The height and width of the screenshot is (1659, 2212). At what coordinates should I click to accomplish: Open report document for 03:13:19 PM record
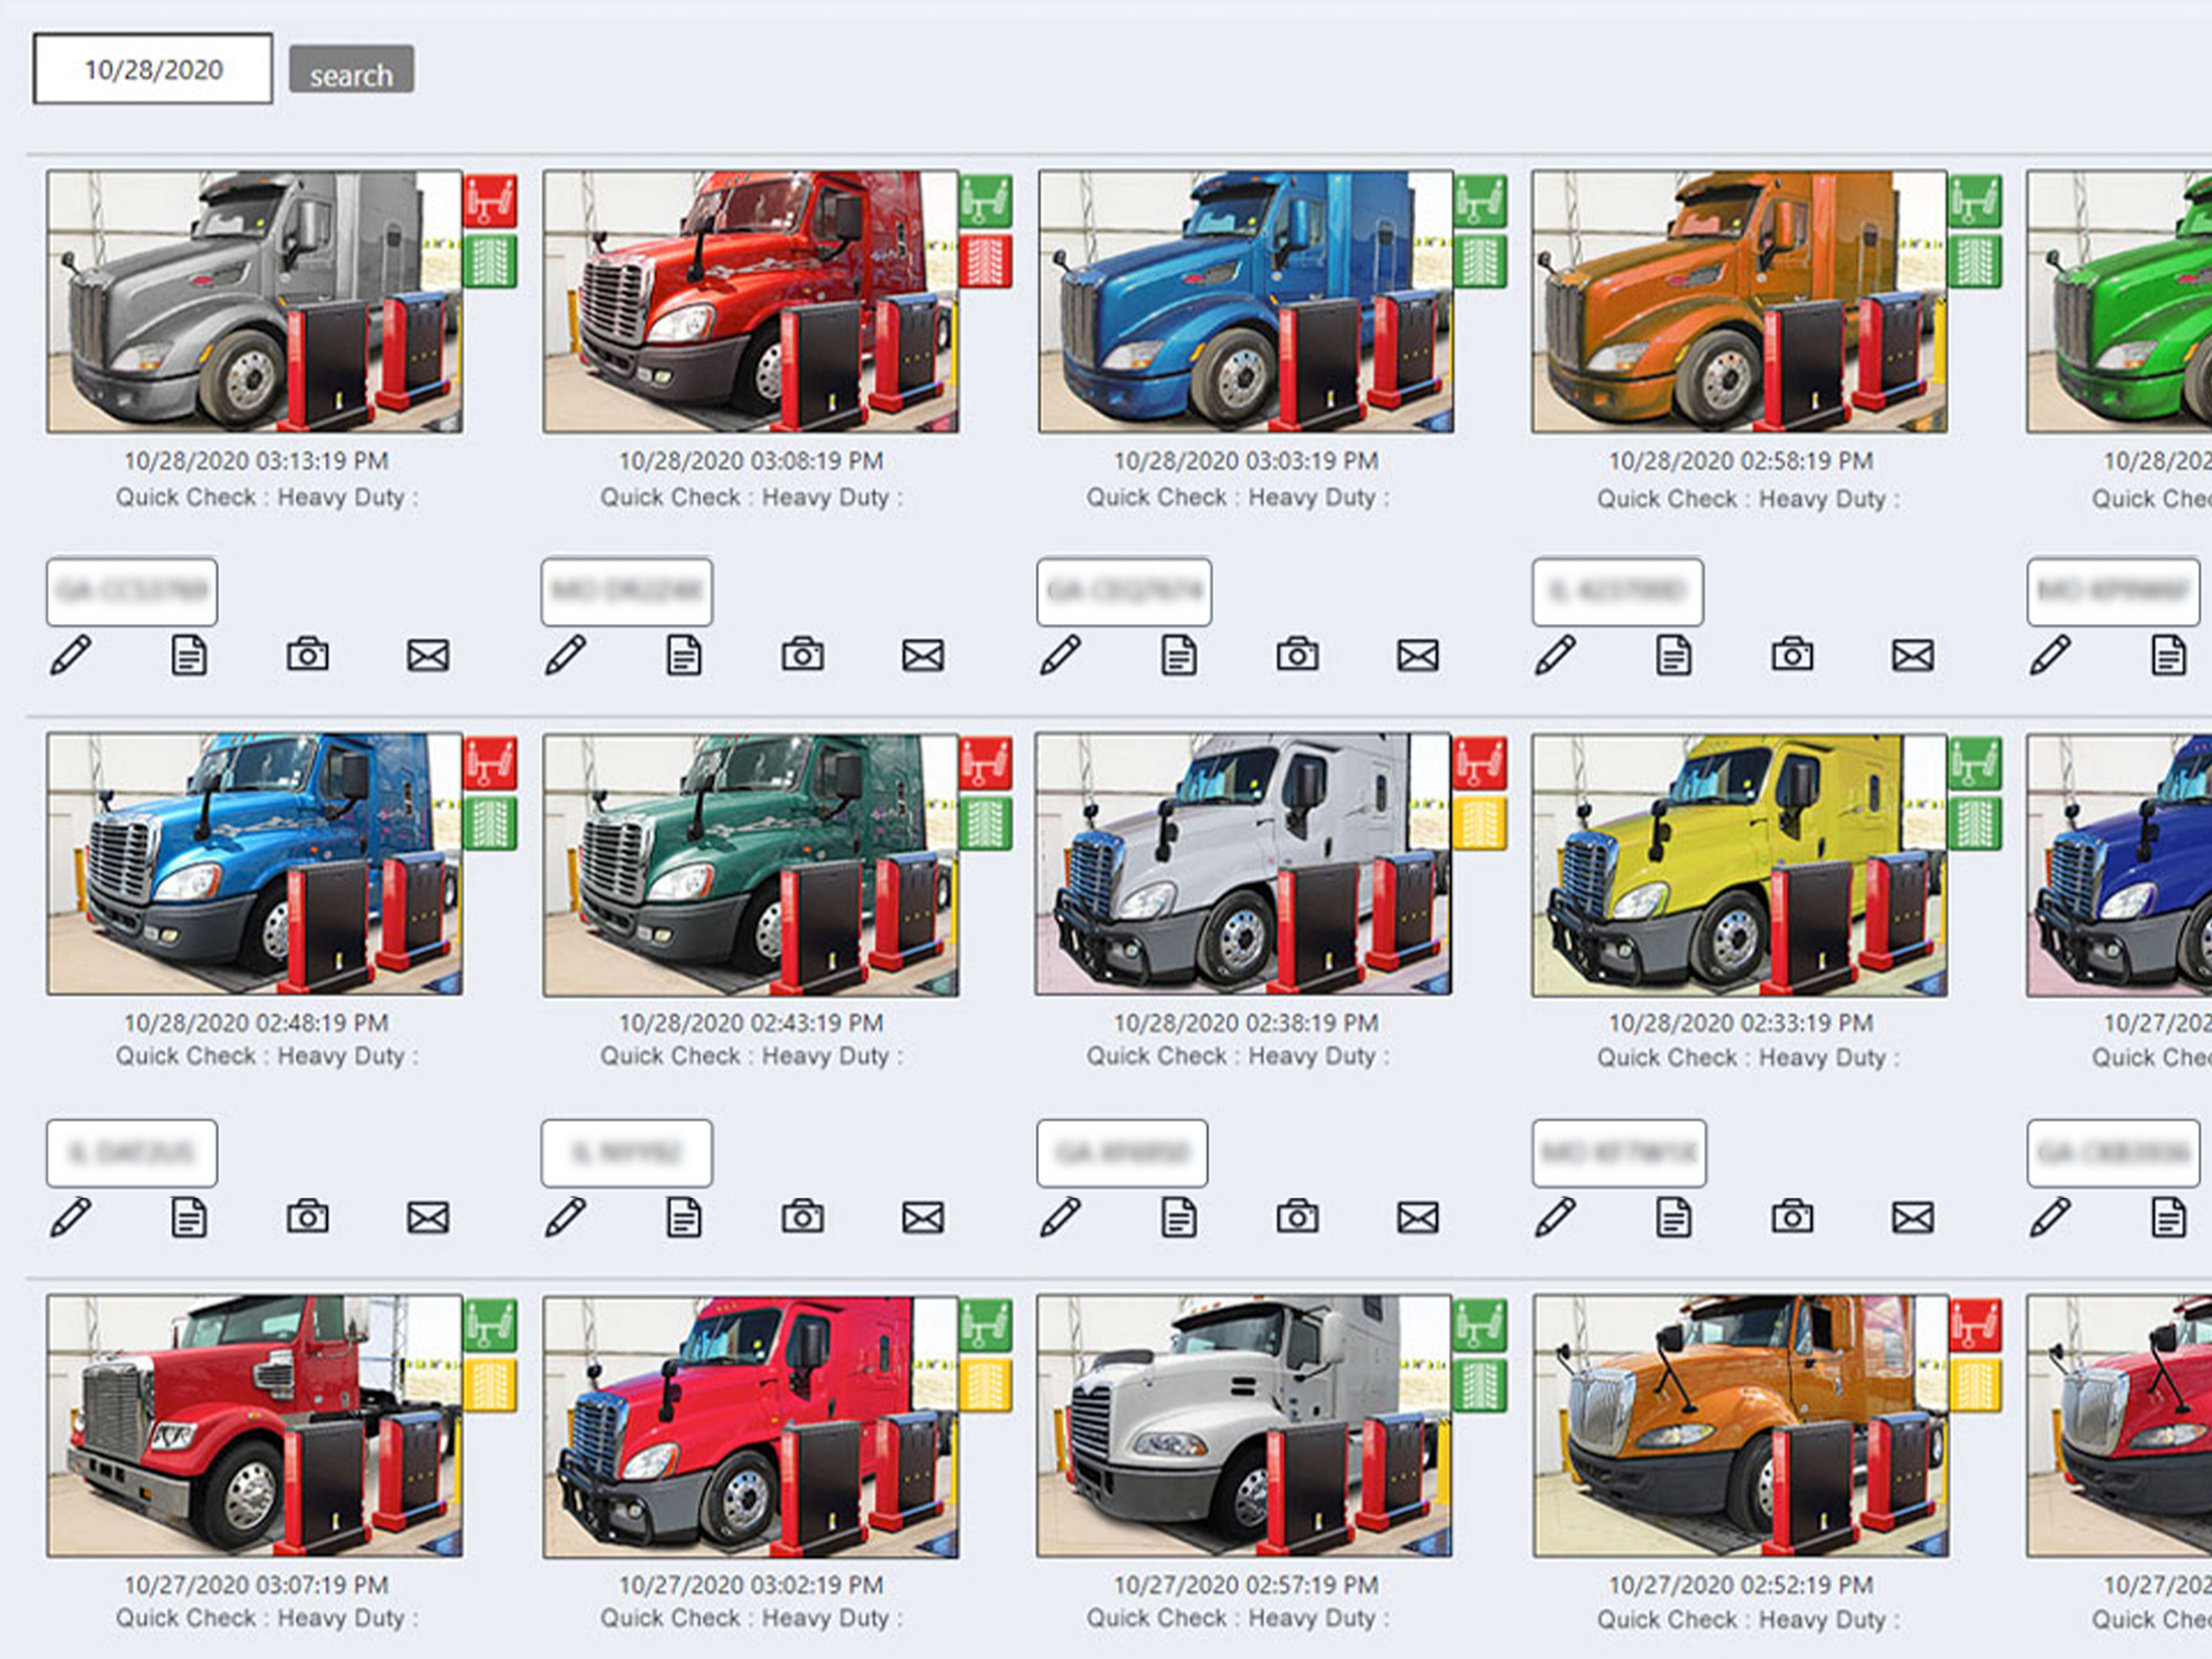click(189, 656)
